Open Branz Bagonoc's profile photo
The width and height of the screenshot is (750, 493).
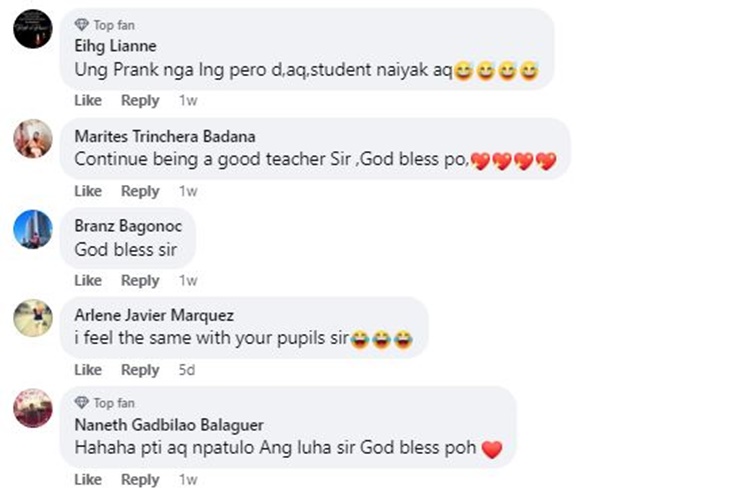33,229
